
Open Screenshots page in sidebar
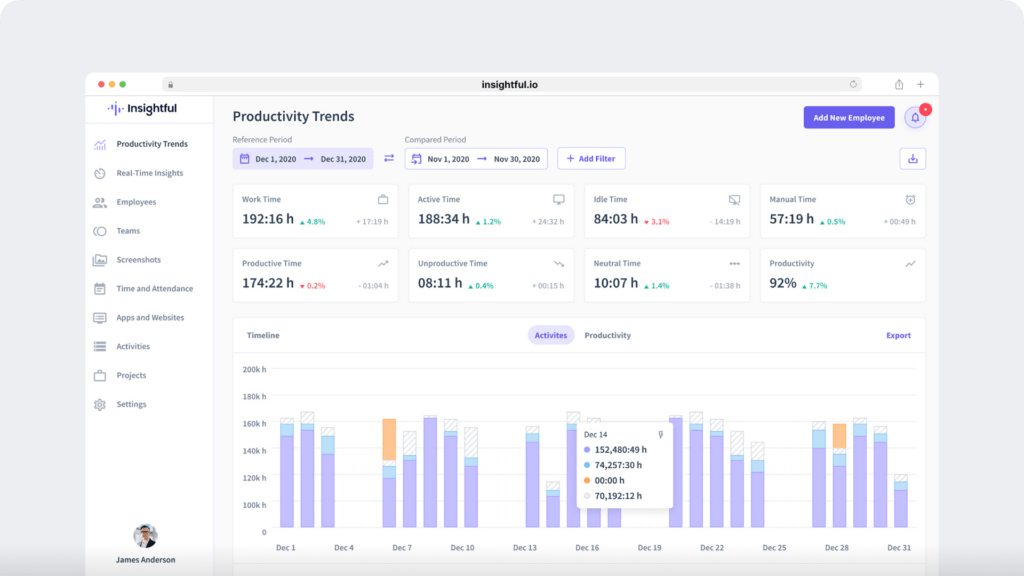coord(138,259)
